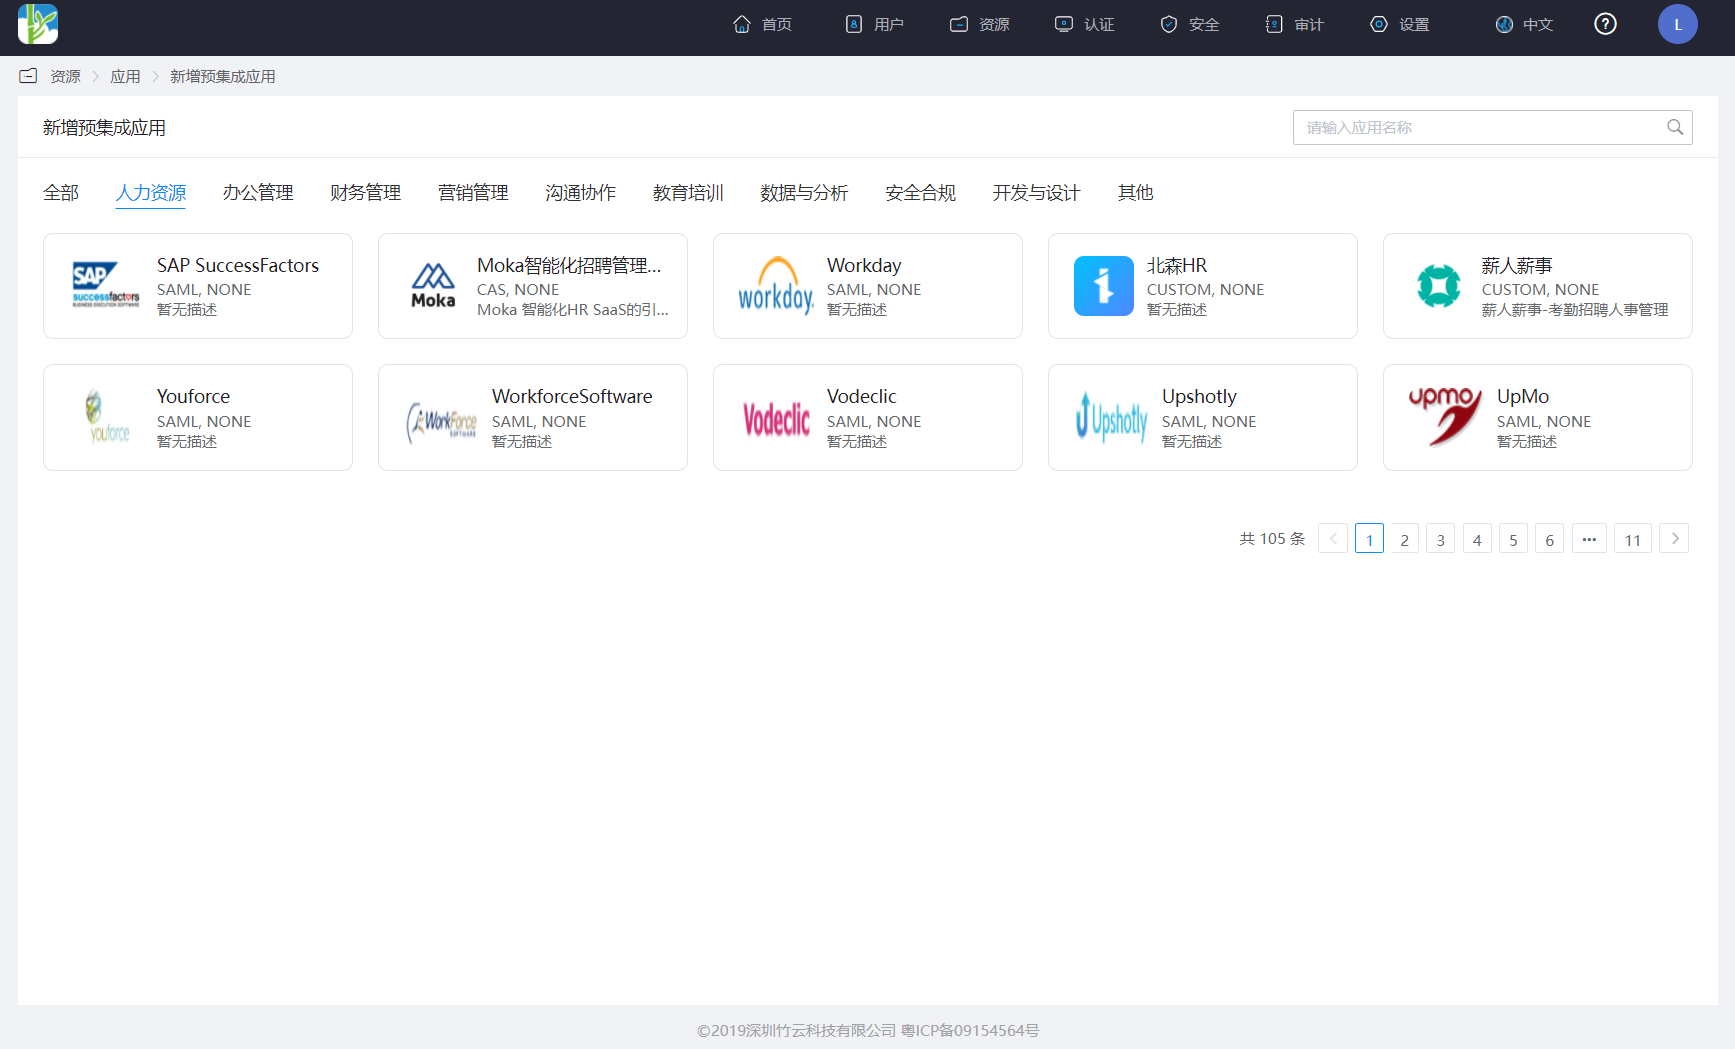The image size is (1735, 1049).
Task: Click the home icon beside 首页
Action: [x=742, y=24]
